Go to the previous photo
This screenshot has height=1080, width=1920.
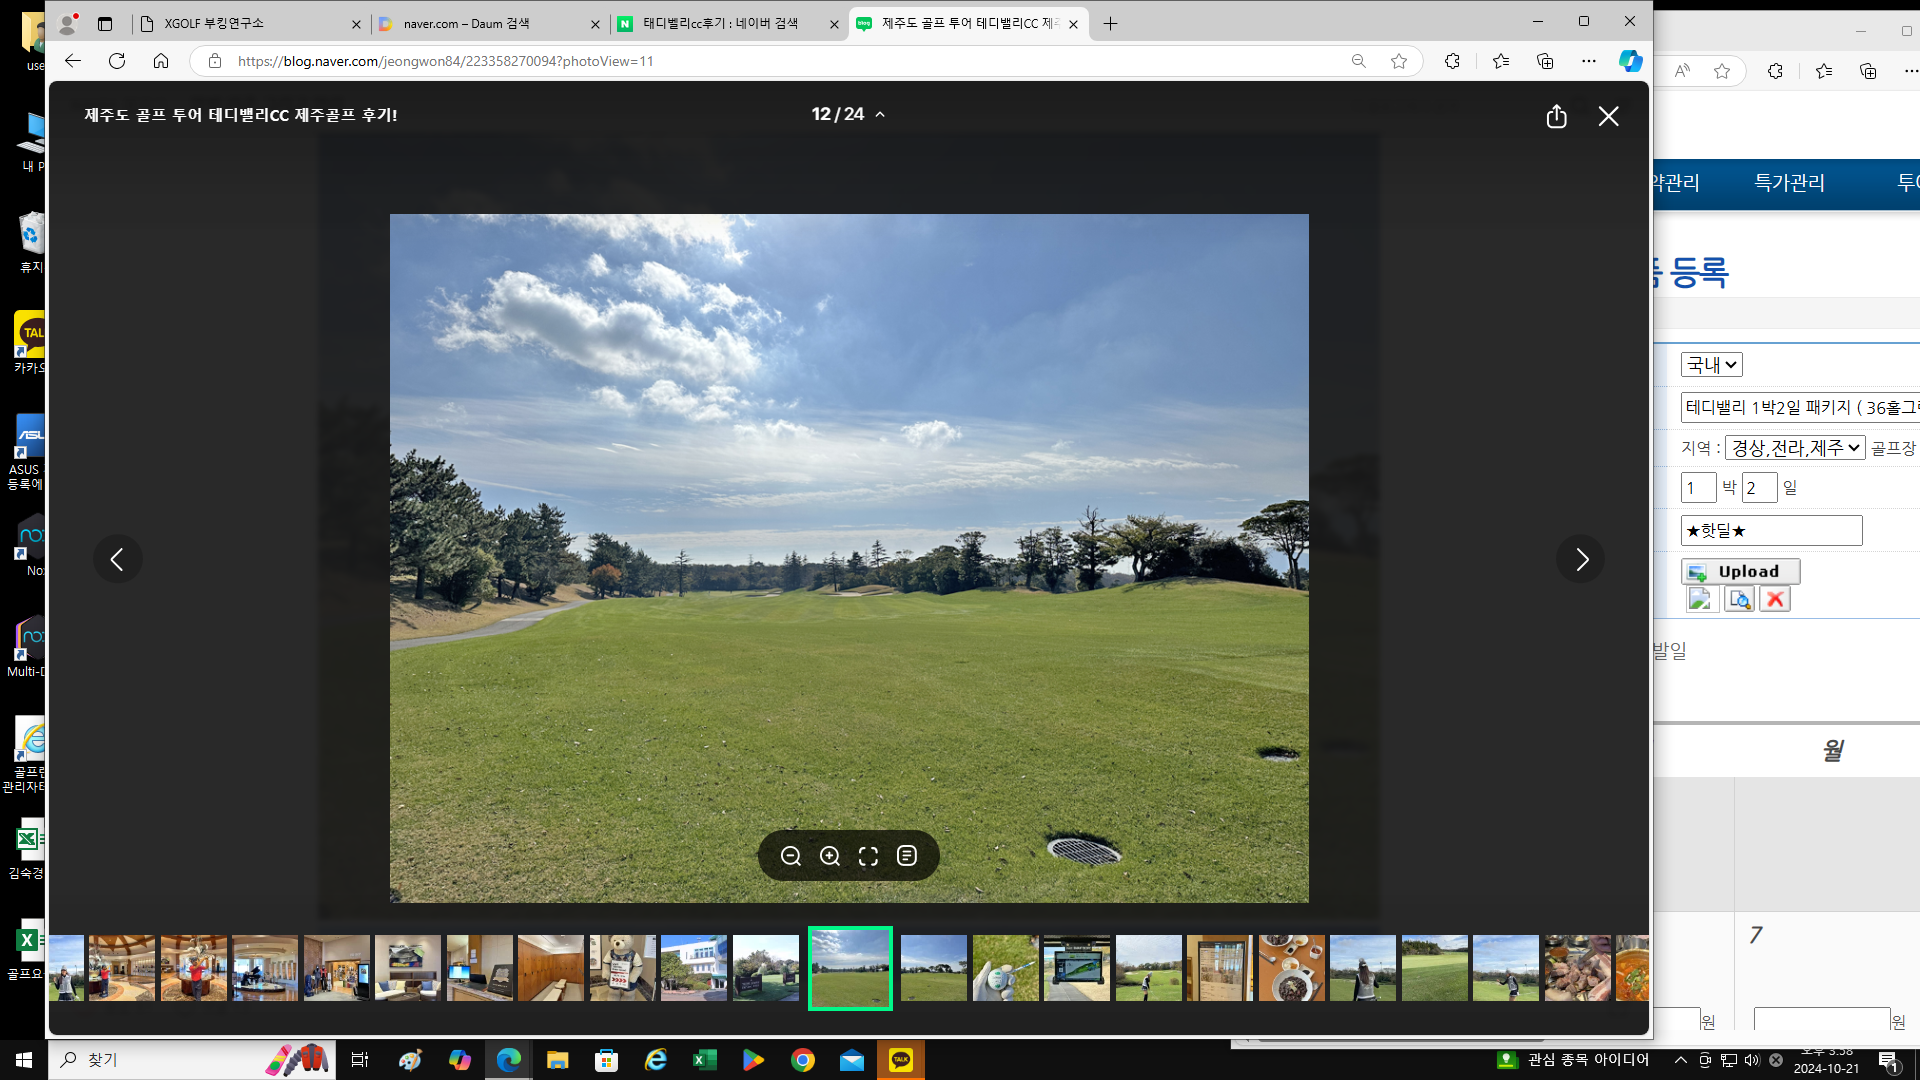117,559
